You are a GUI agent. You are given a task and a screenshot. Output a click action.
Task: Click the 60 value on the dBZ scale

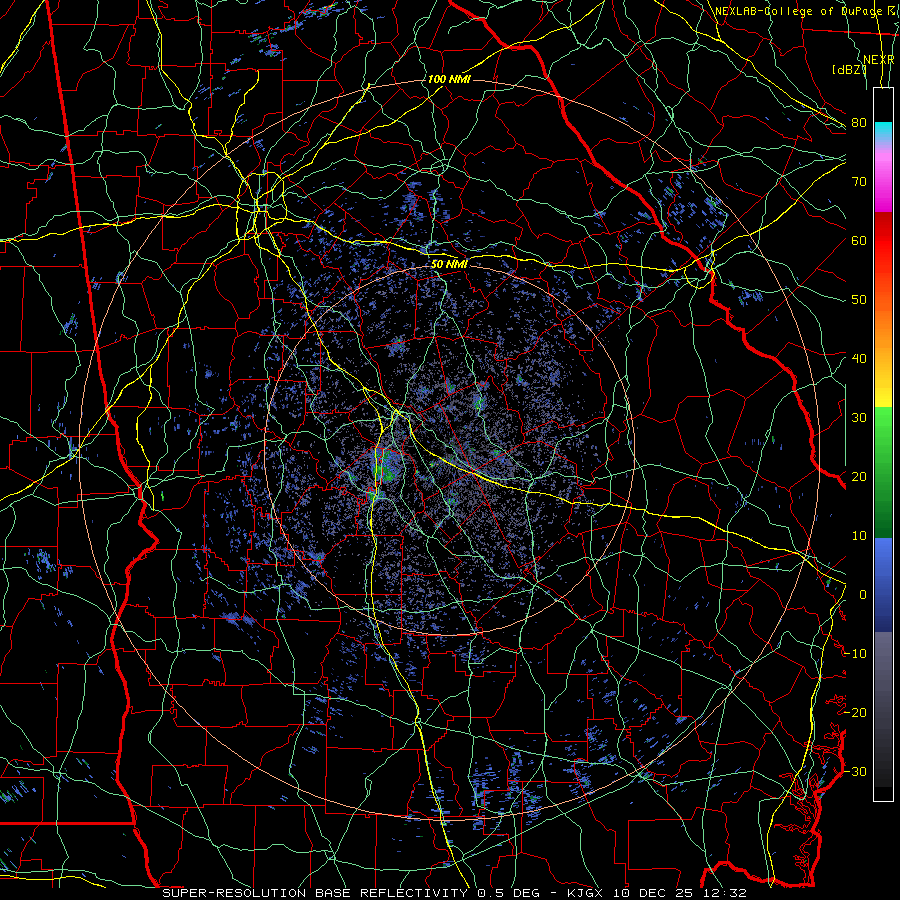(859, 240)
